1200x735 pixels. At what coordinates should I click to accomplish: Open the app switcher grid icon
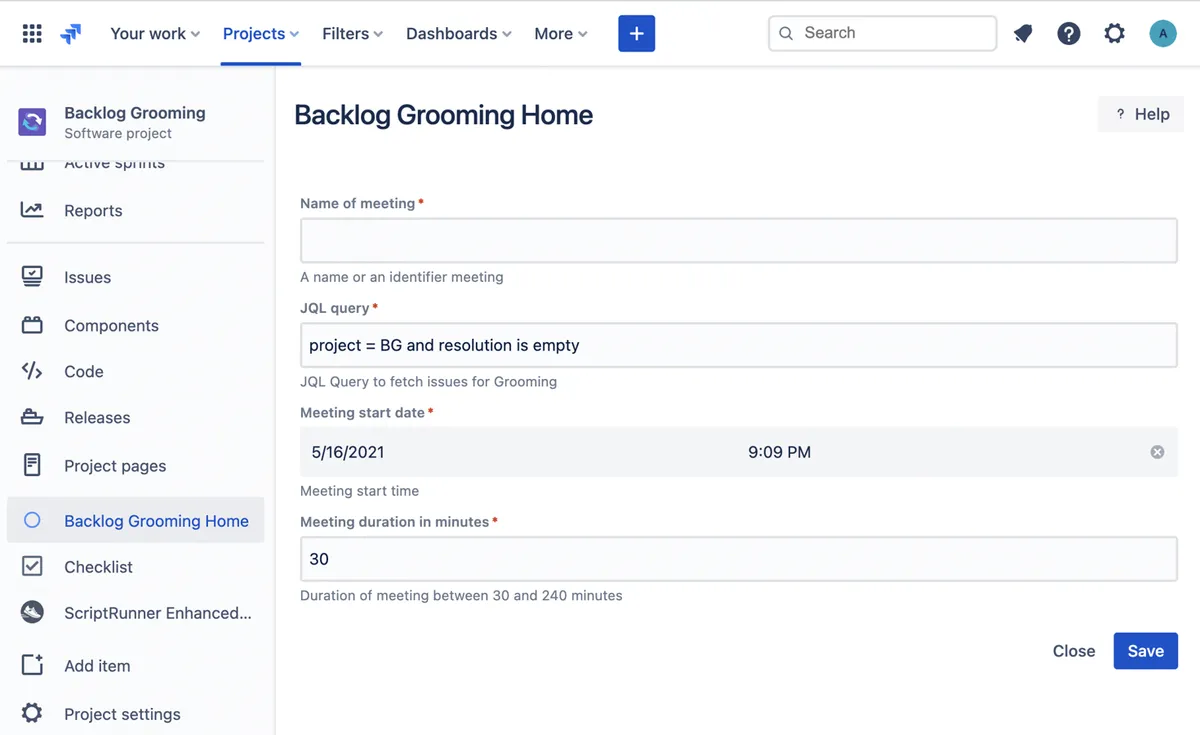click(x=32, y=34)
